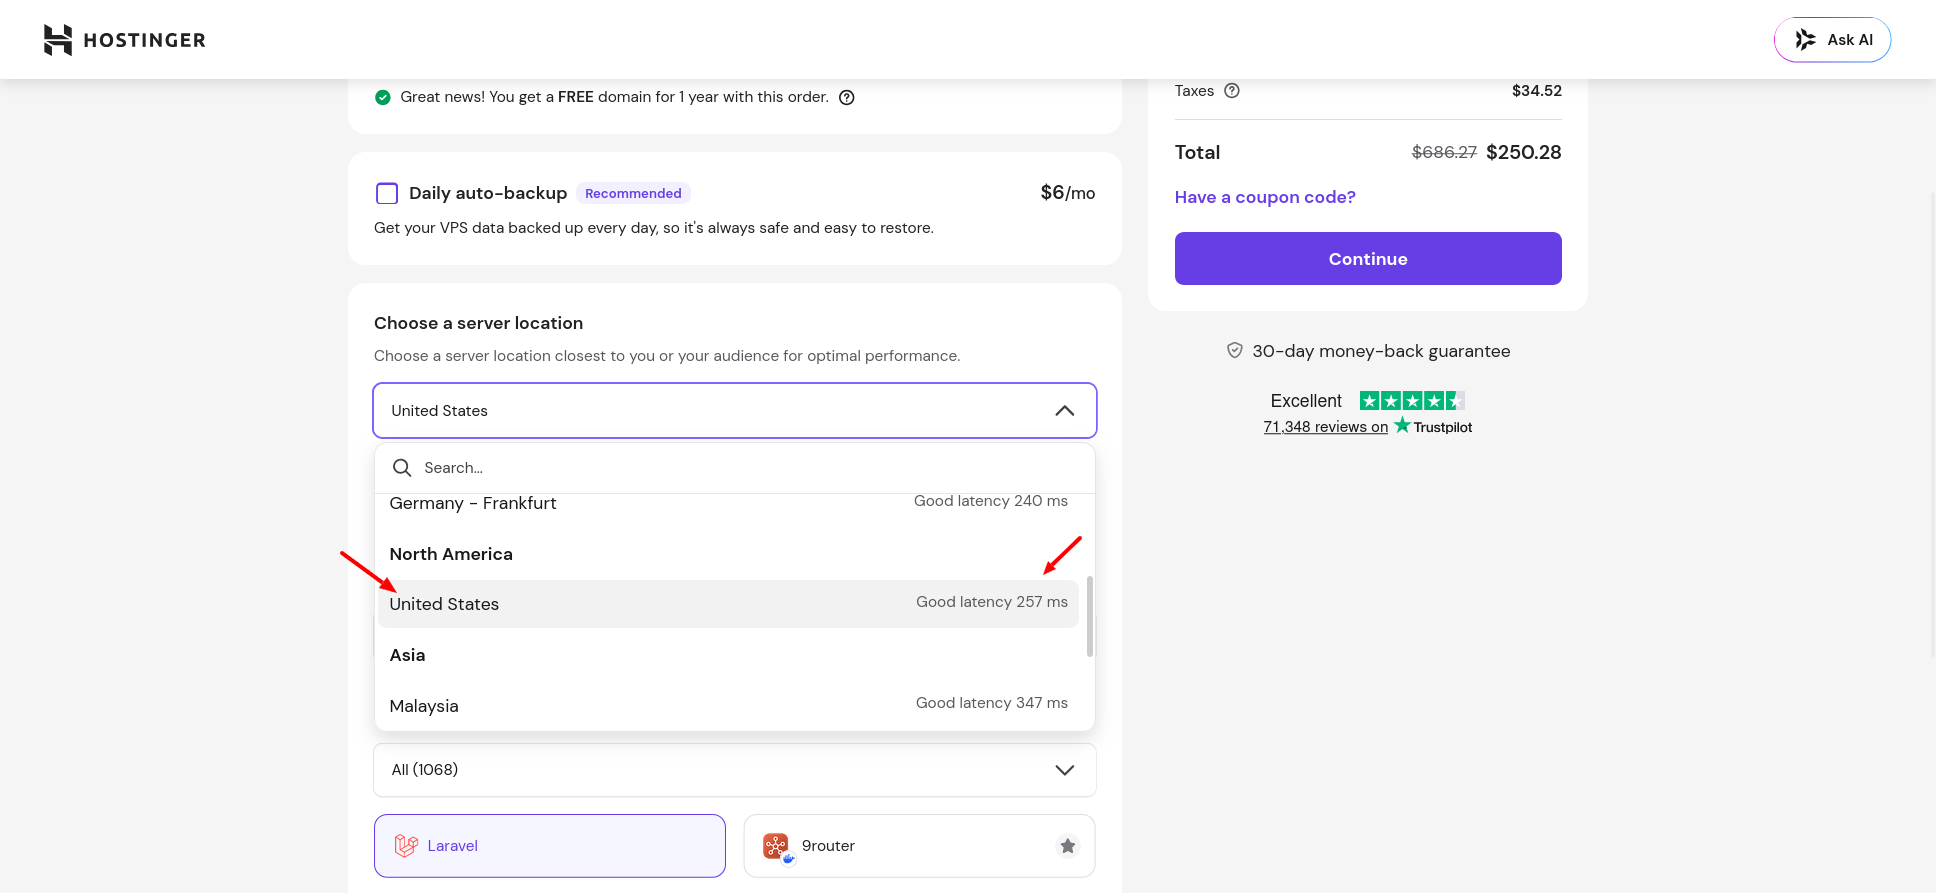Choose the 9router application card

click(920, 846)
